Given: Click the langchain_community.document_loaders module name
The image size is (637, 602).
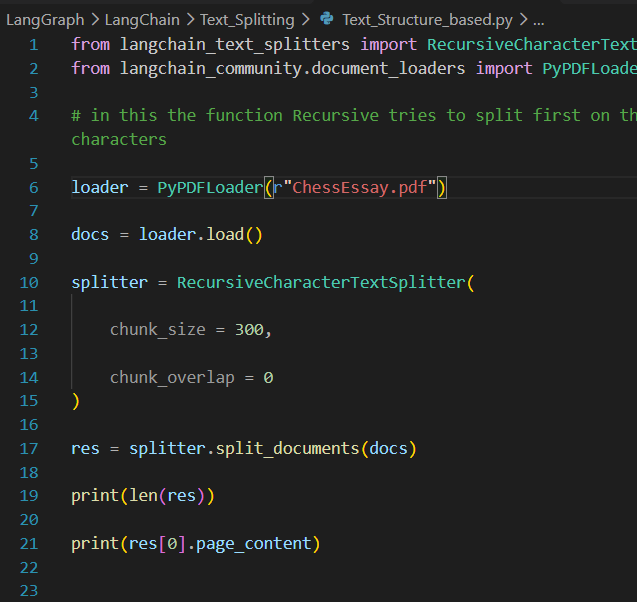Looking at the screenshot, I should click(x=292, y=69).
